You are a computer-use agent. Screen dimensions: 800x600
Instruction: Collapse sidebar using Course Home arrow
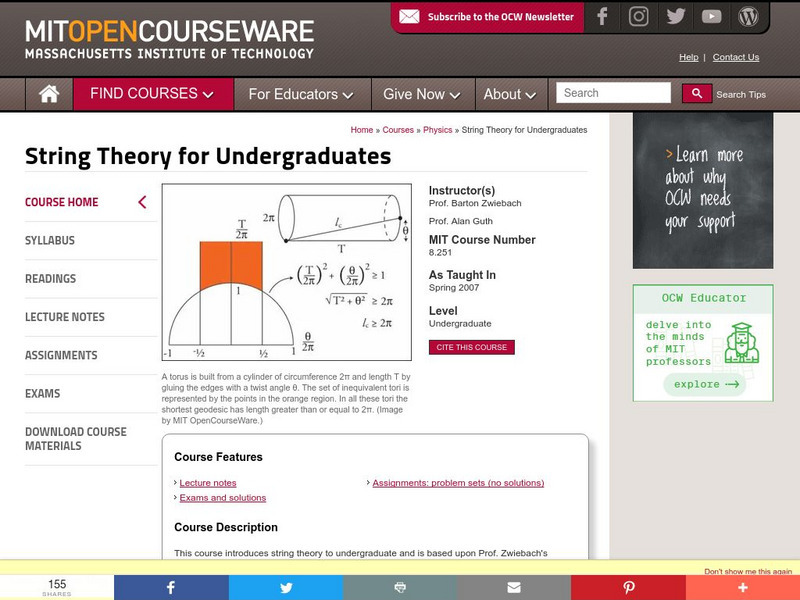point(142,202)
